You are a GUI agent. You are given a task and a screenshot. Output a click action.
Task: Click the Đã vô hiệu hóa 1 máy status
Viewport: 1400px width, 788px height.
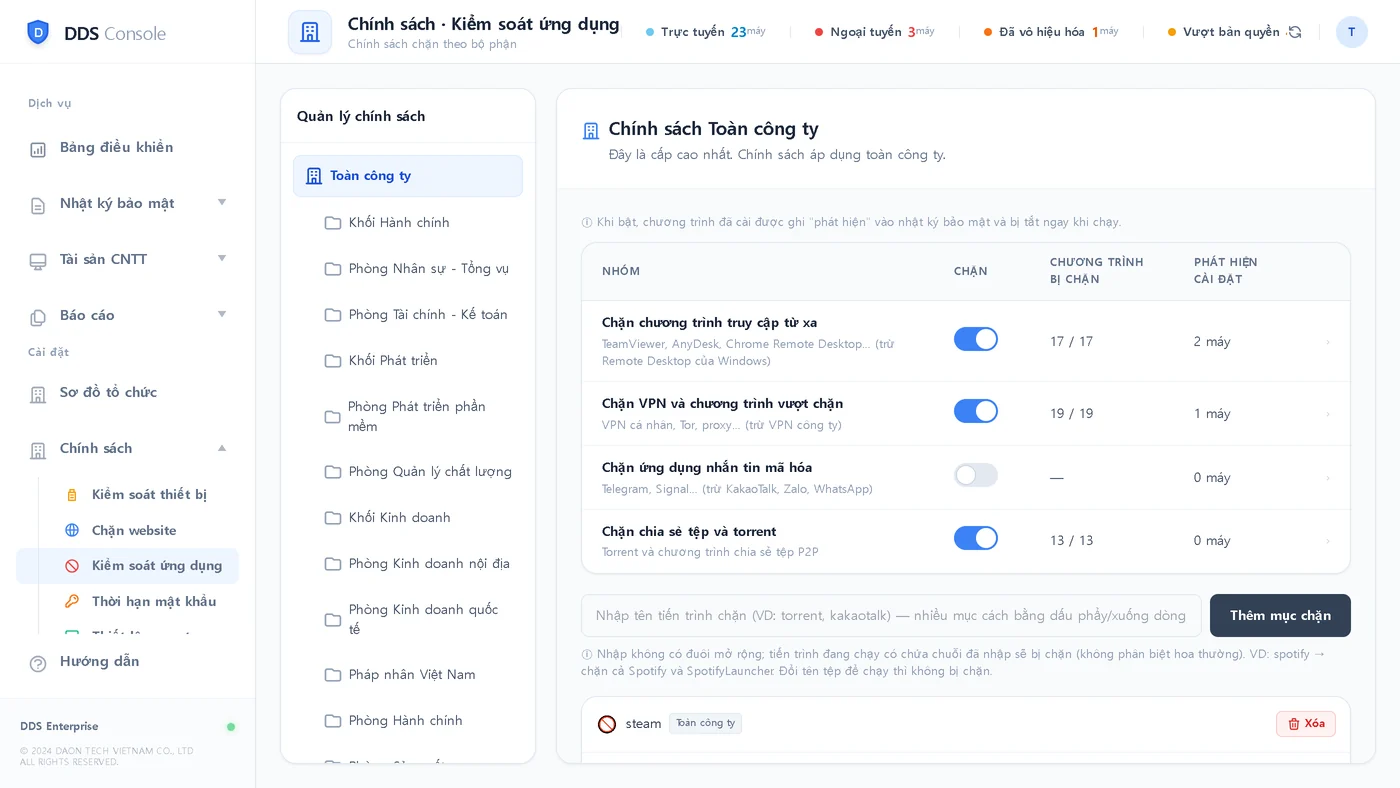(x=1051, y=32)
